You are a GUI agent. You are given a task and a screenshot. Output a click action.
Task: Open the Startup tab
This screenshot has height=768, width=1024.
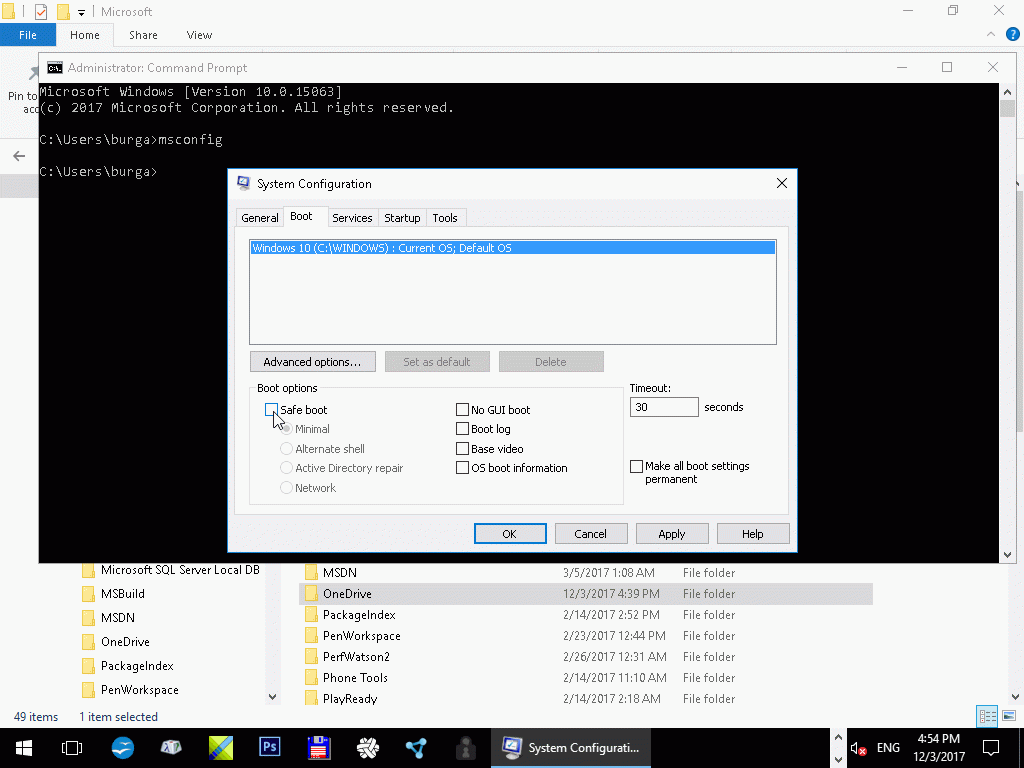click(402, 217)
